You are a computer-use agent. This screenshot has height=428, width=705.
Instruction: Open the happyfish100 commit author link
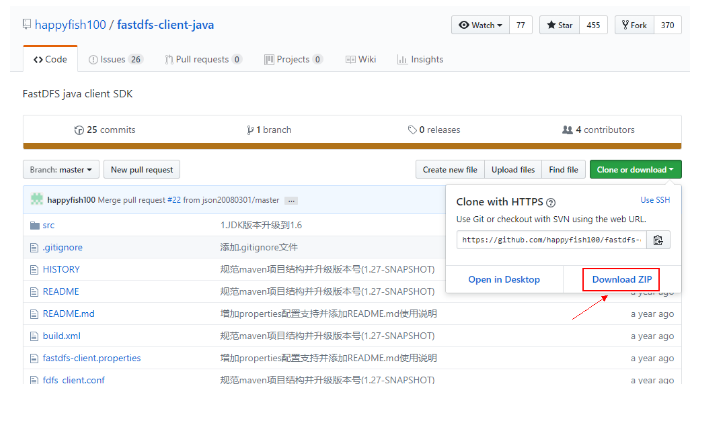71,200
